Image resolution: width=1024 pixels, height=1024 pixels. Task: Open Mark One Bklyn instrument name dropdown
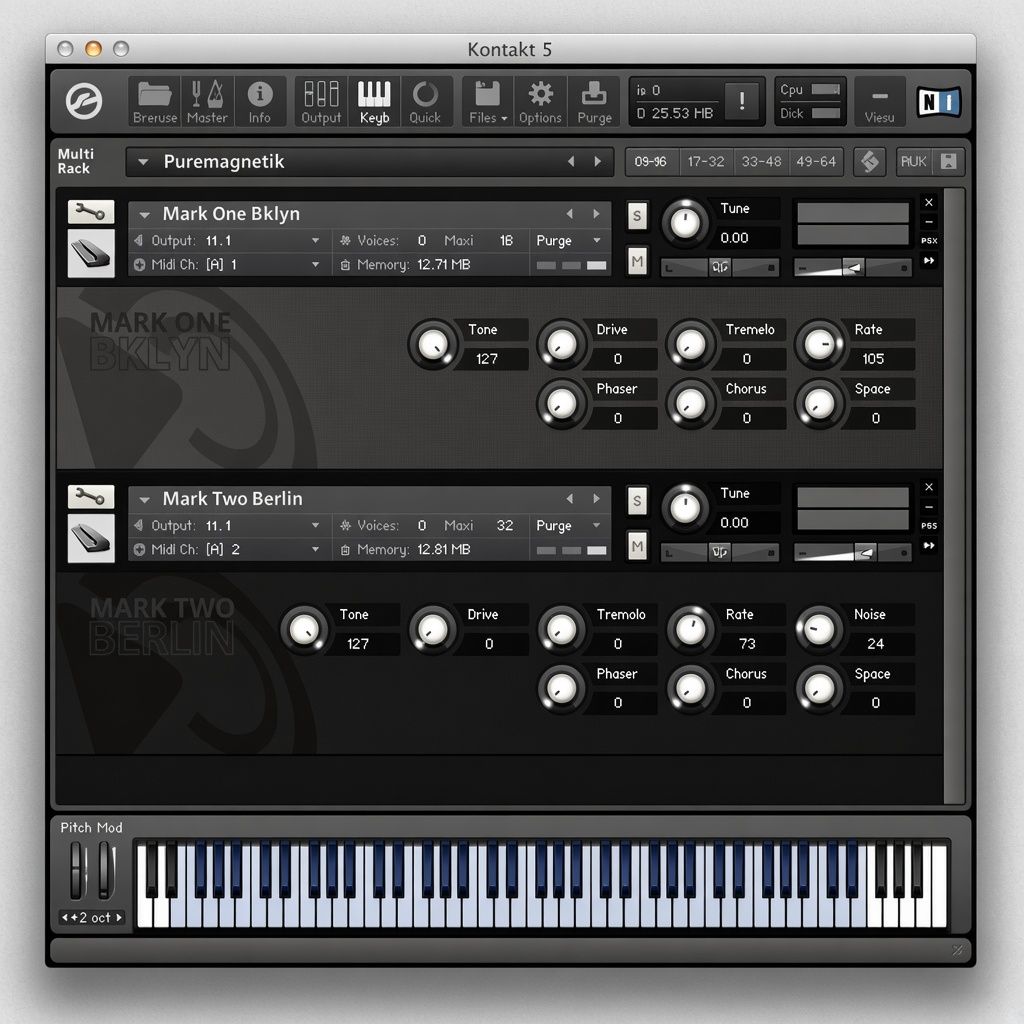click(144, 214)
